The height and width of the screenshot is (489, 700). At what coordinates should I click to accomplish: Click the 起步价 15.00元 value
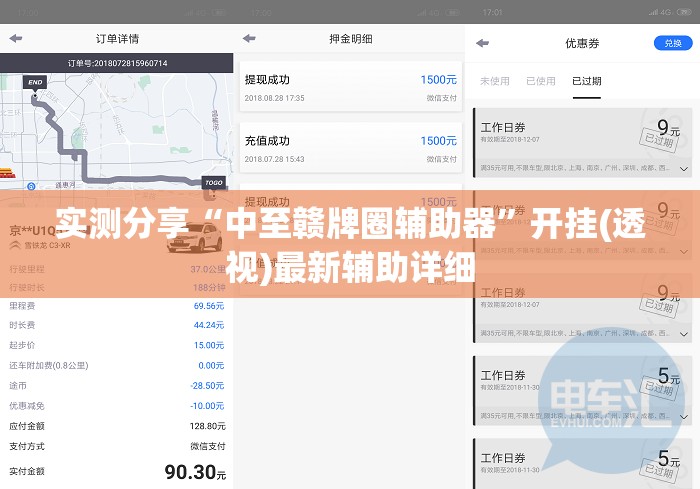[208, 345]
